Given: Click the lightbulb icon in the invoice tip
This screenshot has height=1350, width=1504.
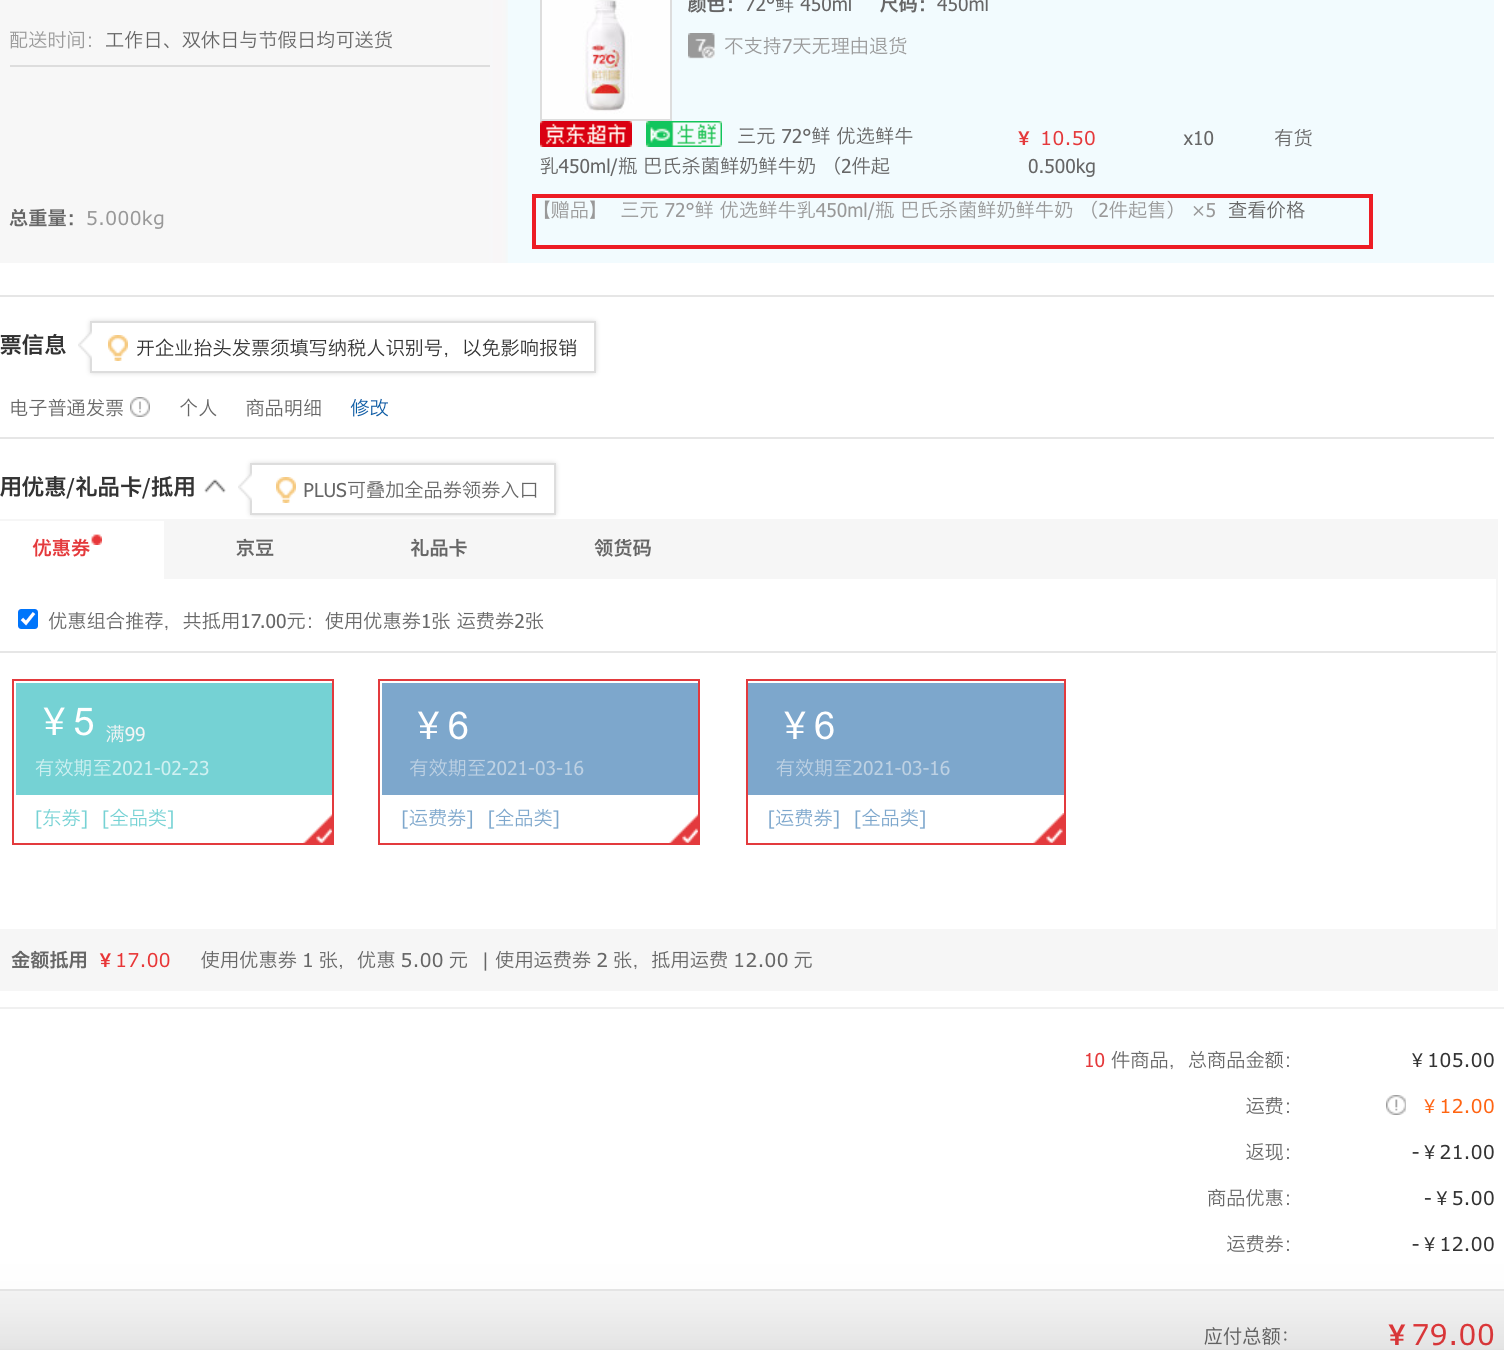Looking at the screenshot, I should (117, 347).
